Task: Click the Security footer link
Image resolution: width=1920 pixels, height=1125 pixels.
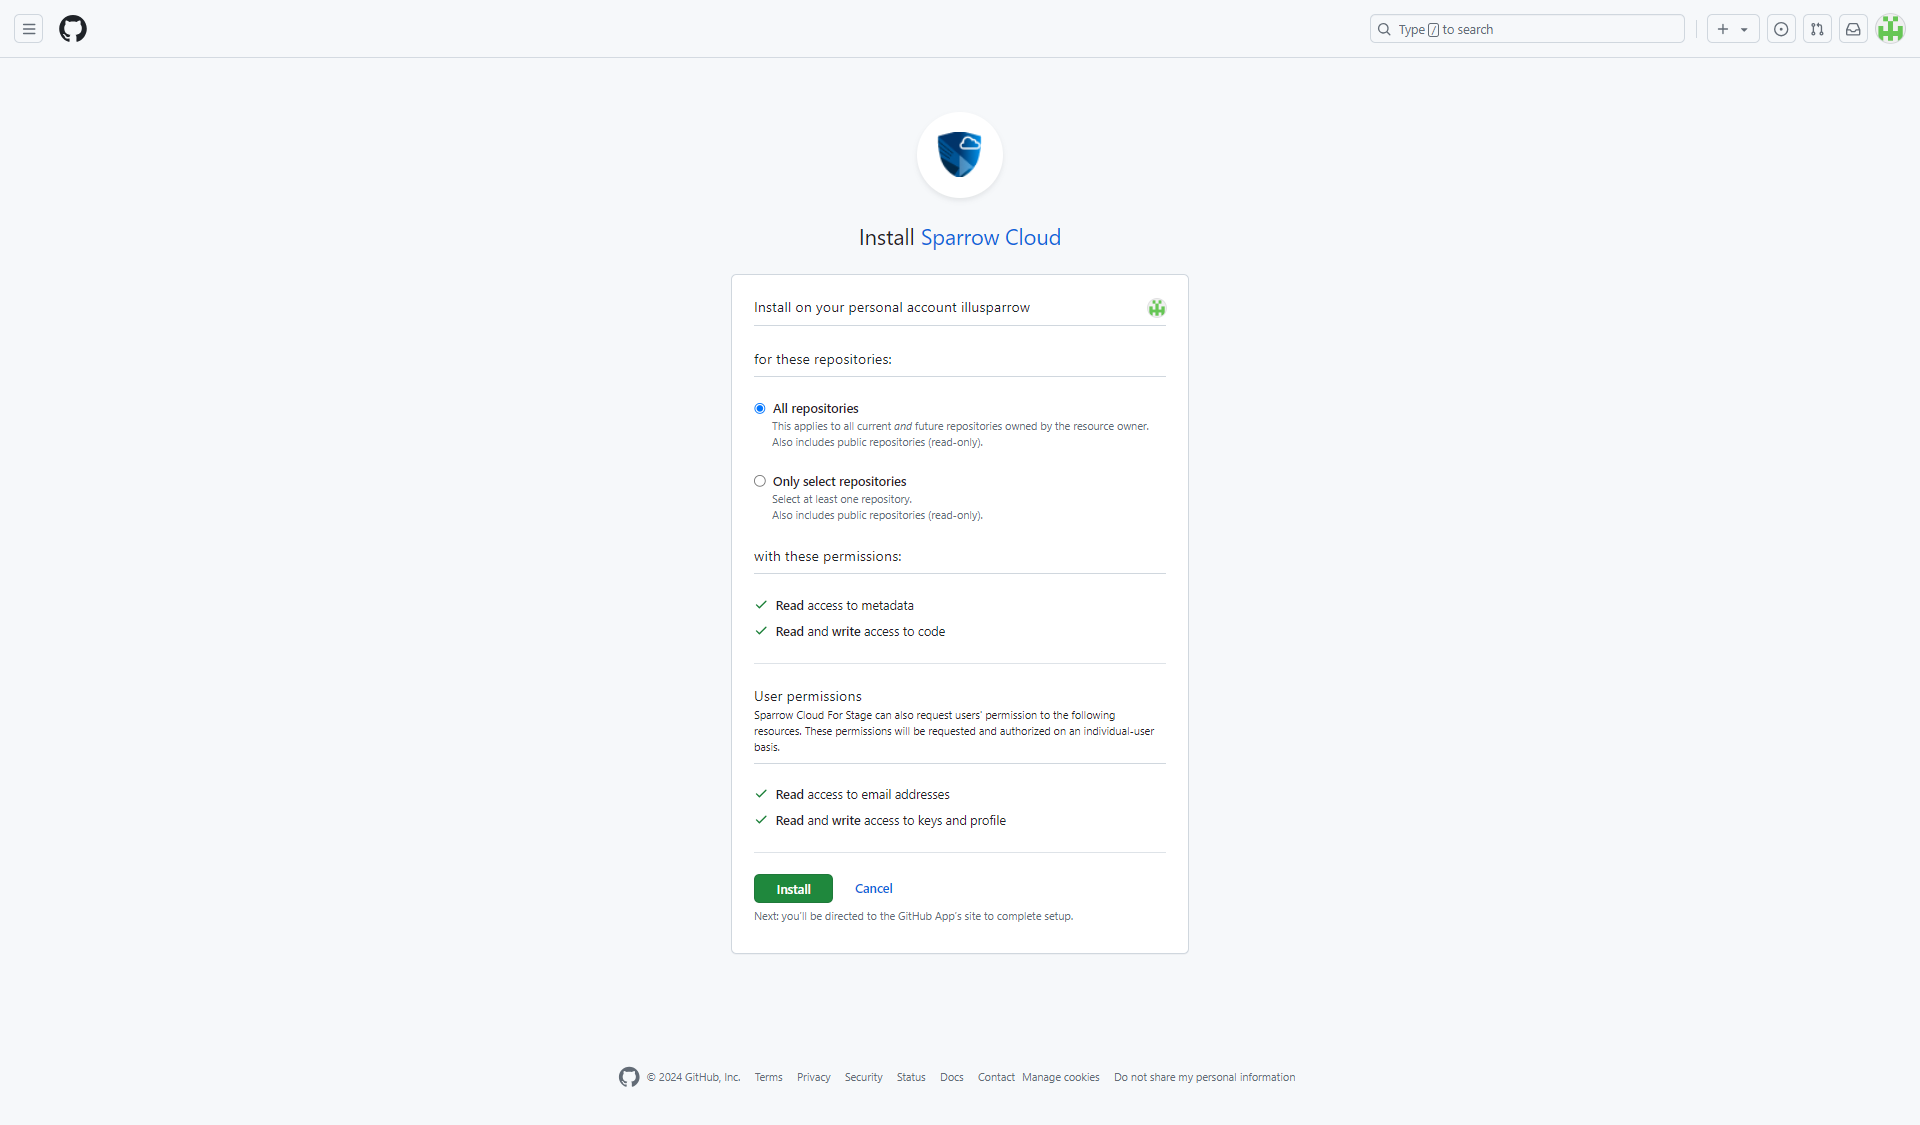Action: point(862,1075)
